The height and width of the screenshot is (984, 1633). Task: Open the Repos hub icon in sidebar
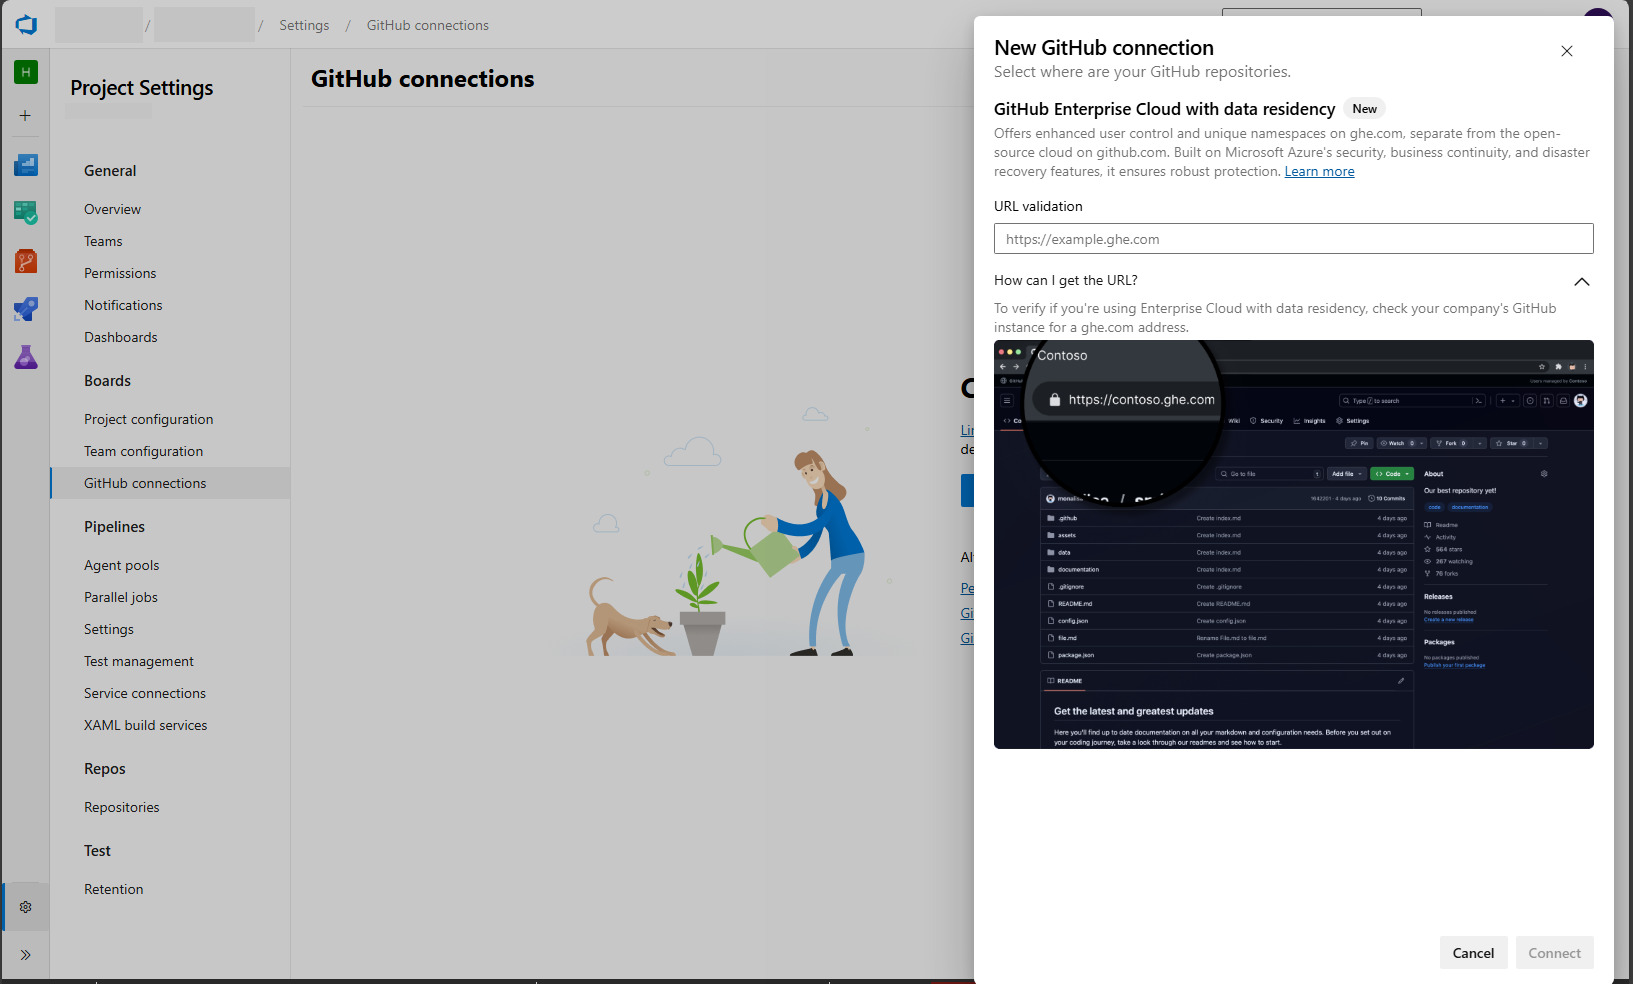tap(26, 261)
